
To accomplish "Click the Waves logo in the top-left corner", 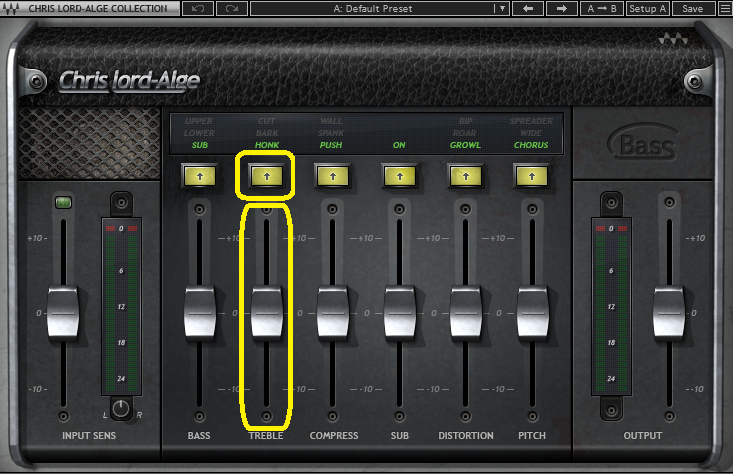I will click(x=10, y=9).
